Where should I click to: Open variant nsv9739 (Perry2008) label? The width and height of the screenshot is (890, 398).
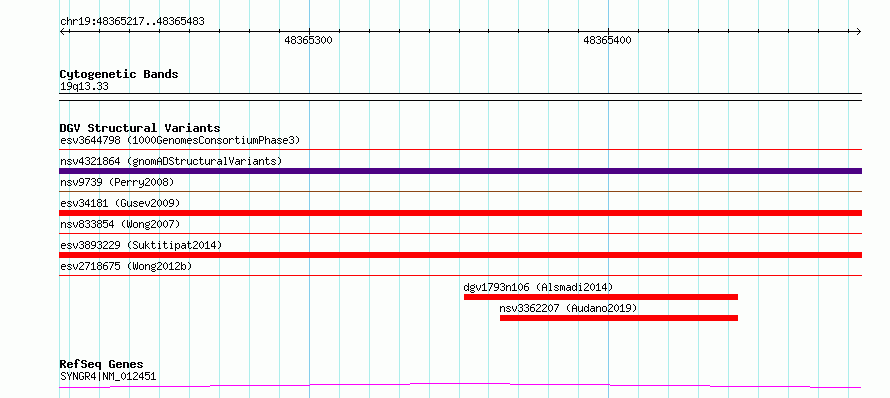click(117, 182)
